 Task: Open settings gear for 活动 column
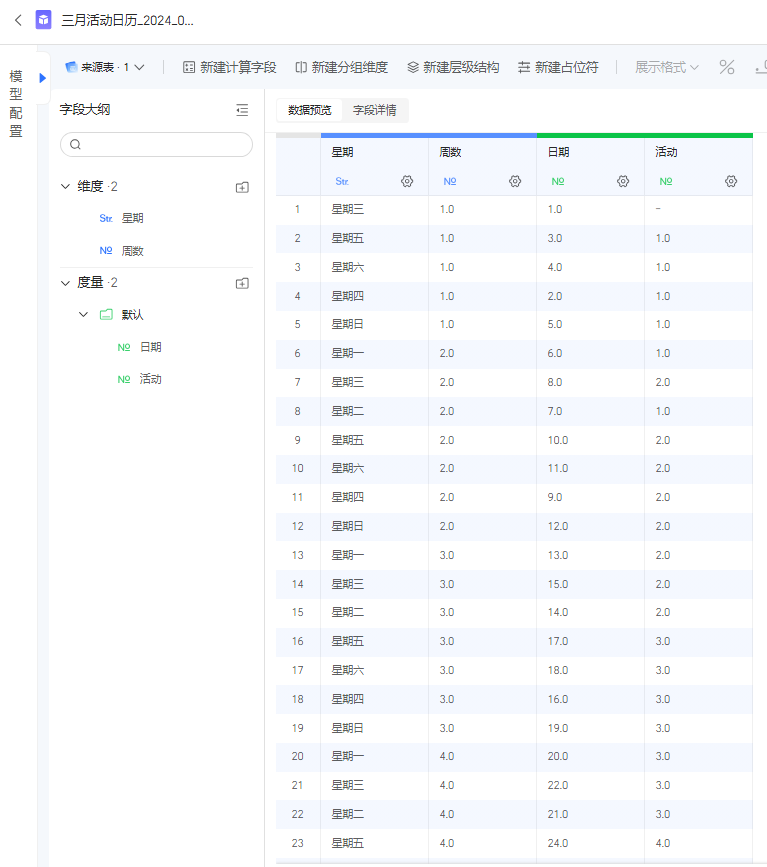click(x=731, y=181)
